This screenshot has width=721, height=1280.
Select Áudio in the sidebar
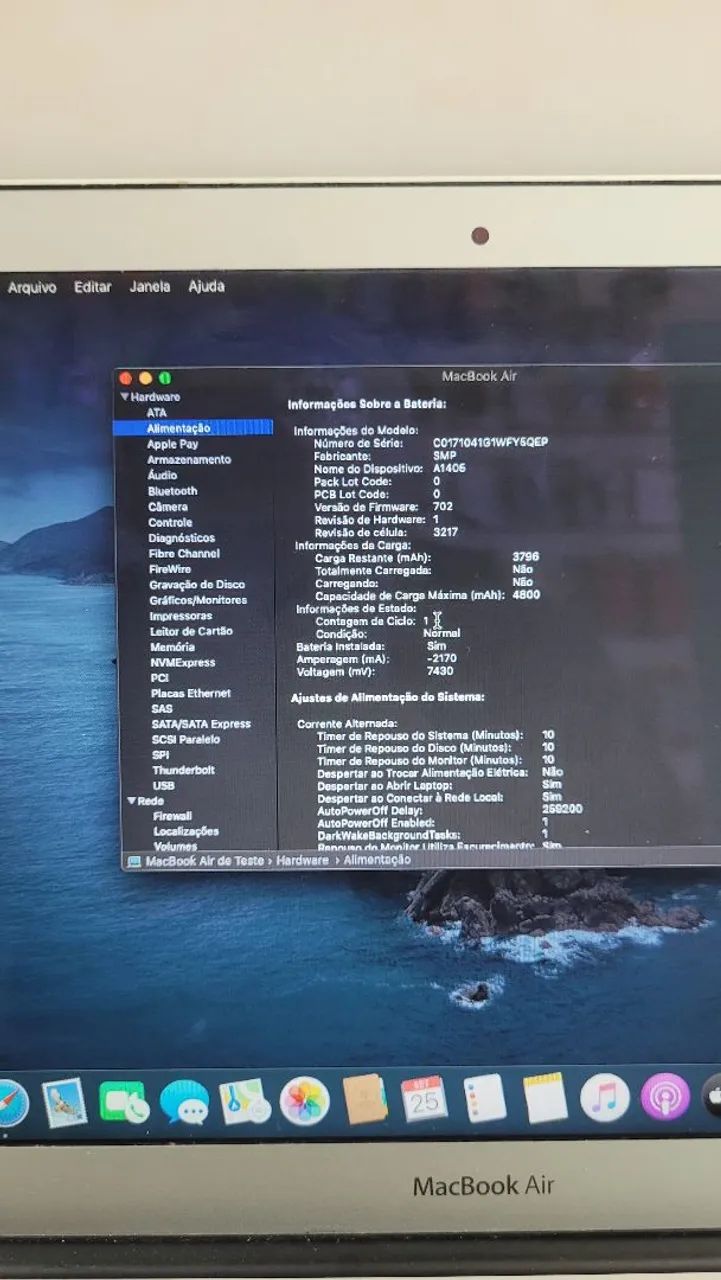click(162, 475)
